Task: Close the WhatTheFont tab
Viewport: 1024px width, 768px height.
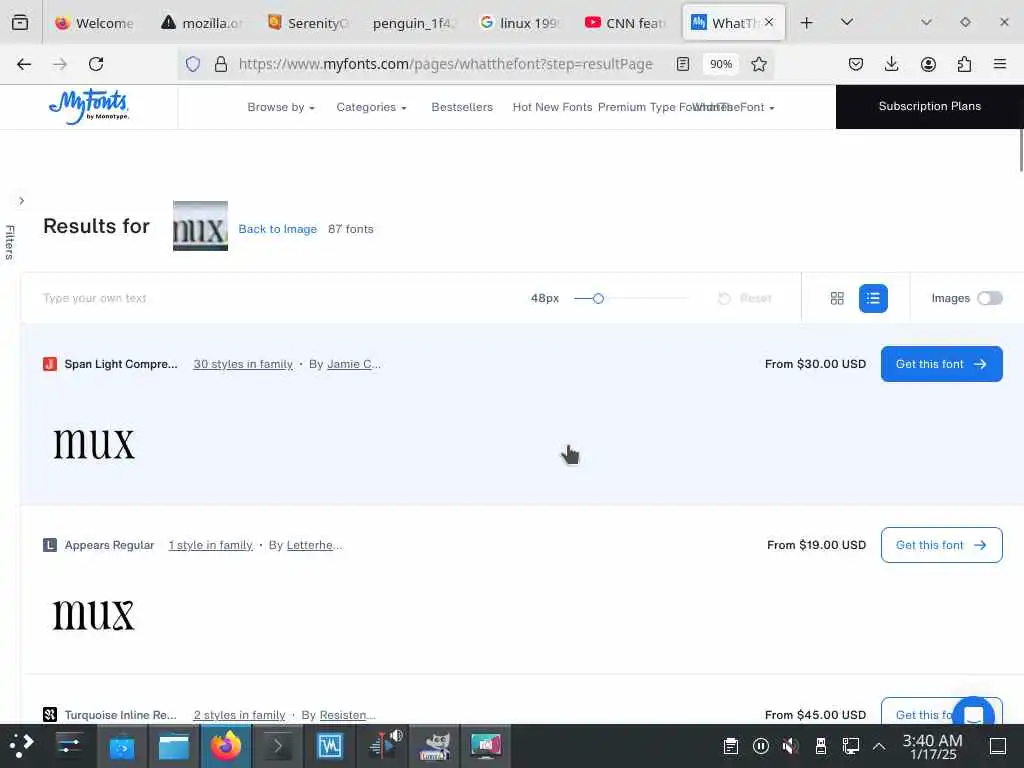Action: point(769,22)
